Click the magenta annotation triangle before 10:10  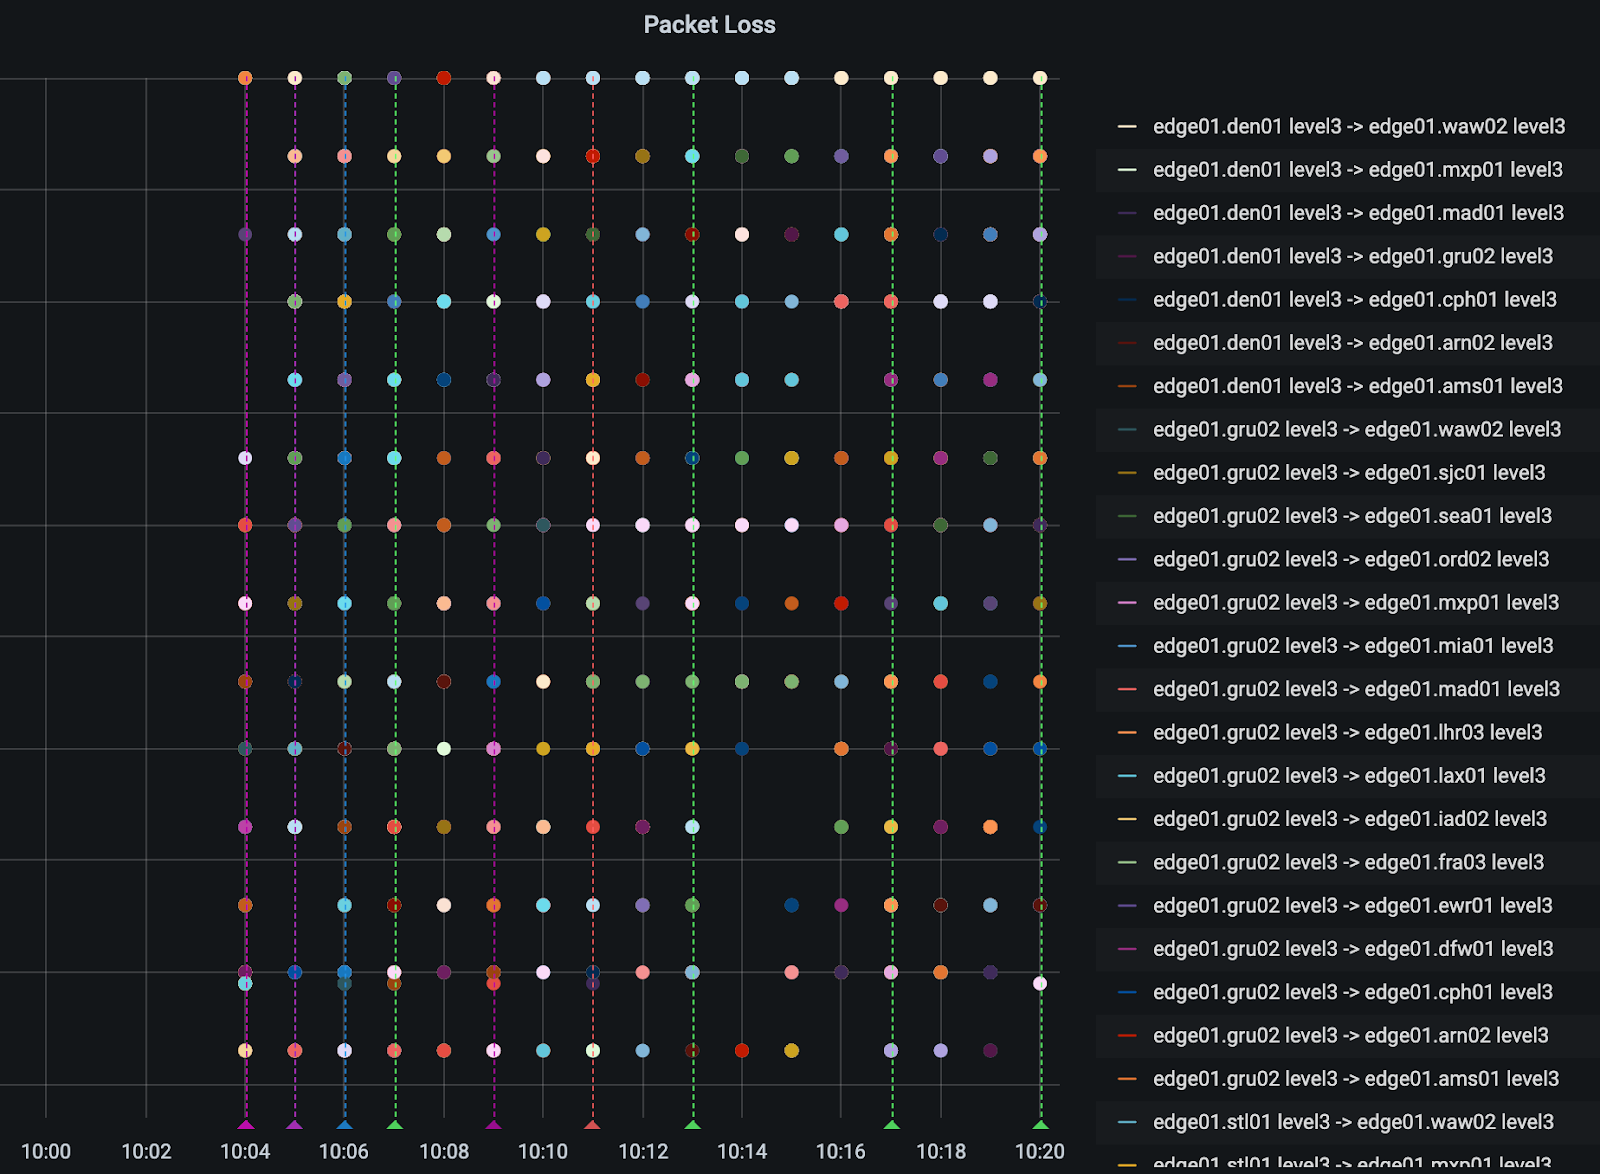(x=493, y=1125)
